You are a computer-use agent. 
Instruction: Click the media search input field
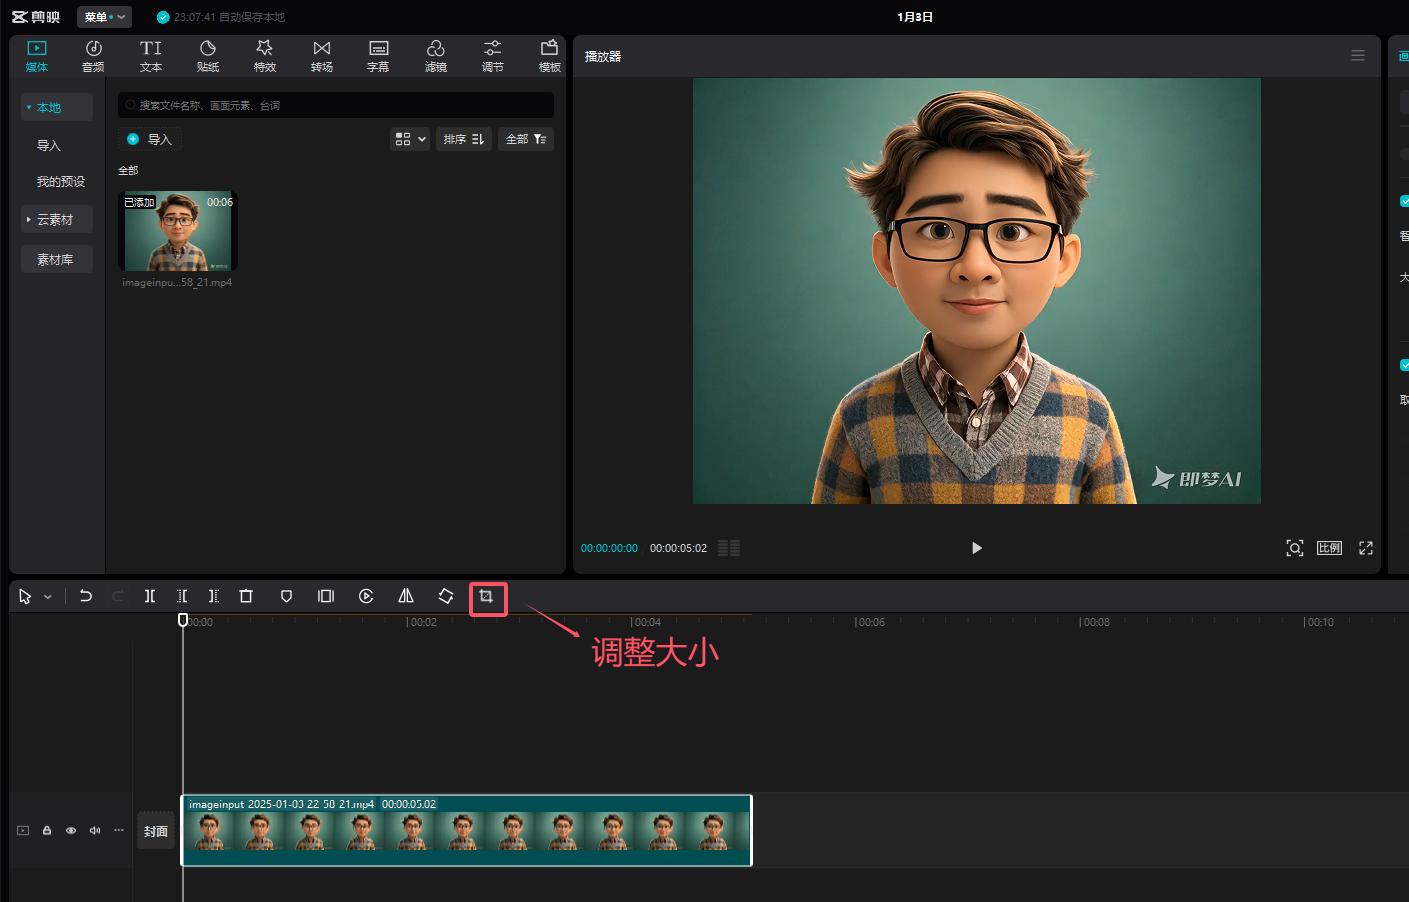click(340, 105)
